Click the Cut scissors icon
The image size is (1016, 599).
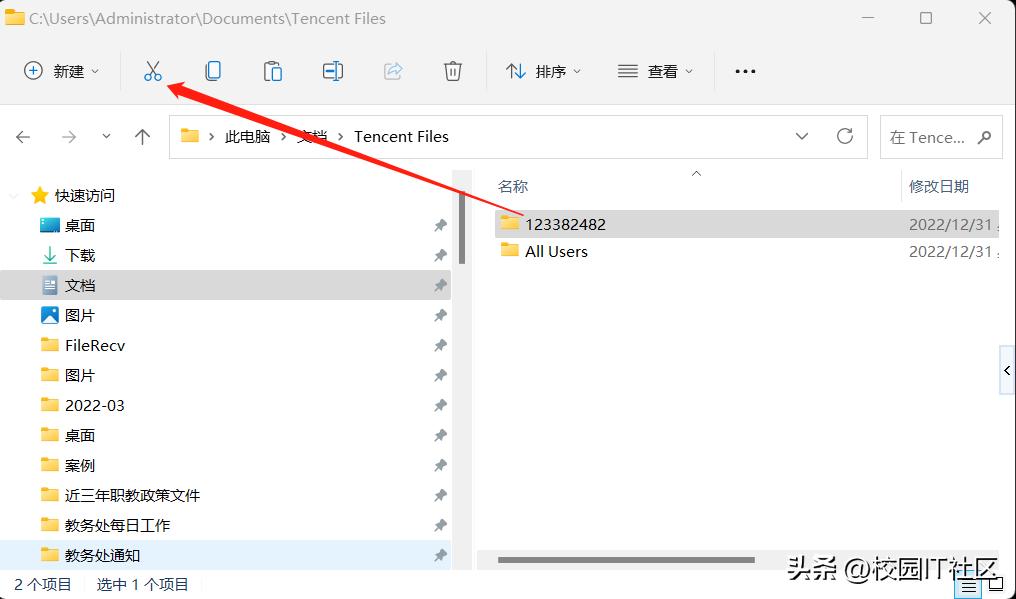152,71
